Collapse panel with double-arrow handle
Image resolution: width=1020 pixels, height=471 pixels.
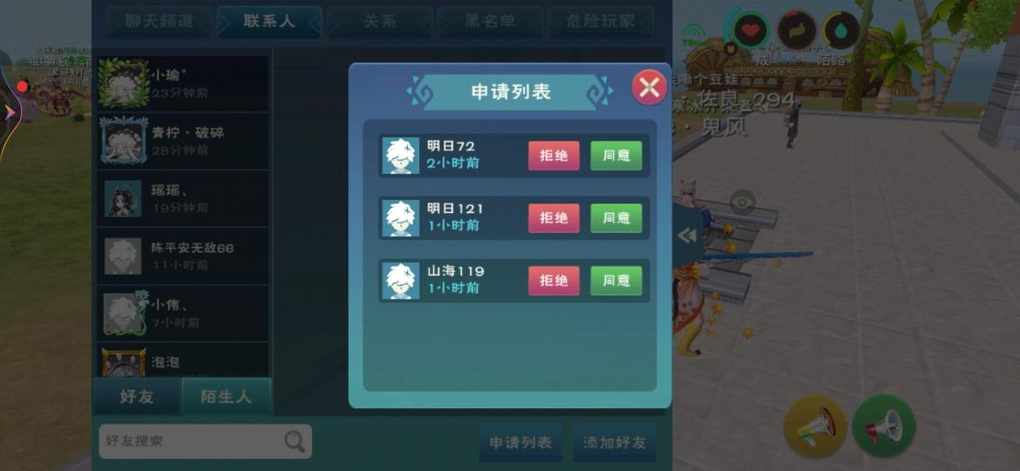pyautogui.click(x=687, y=236)
